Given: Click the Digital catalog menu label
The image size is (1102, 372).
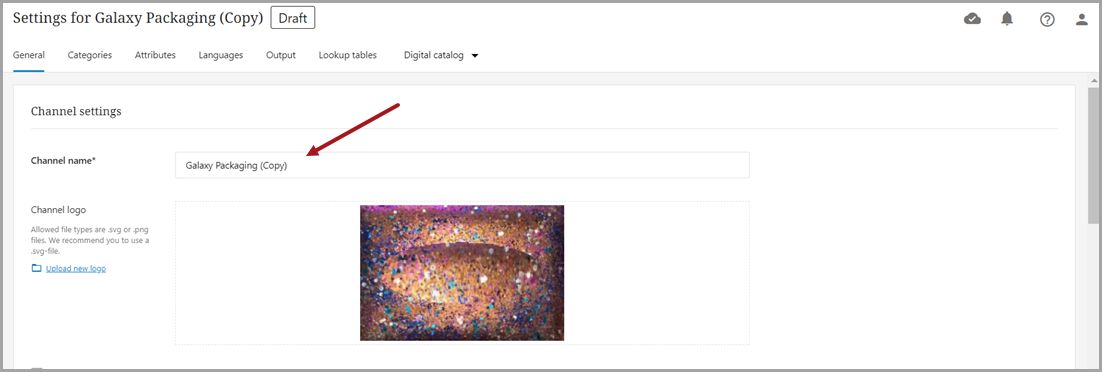Looking at the screenshot, I should pyautogui.click(x=434, y=55).
